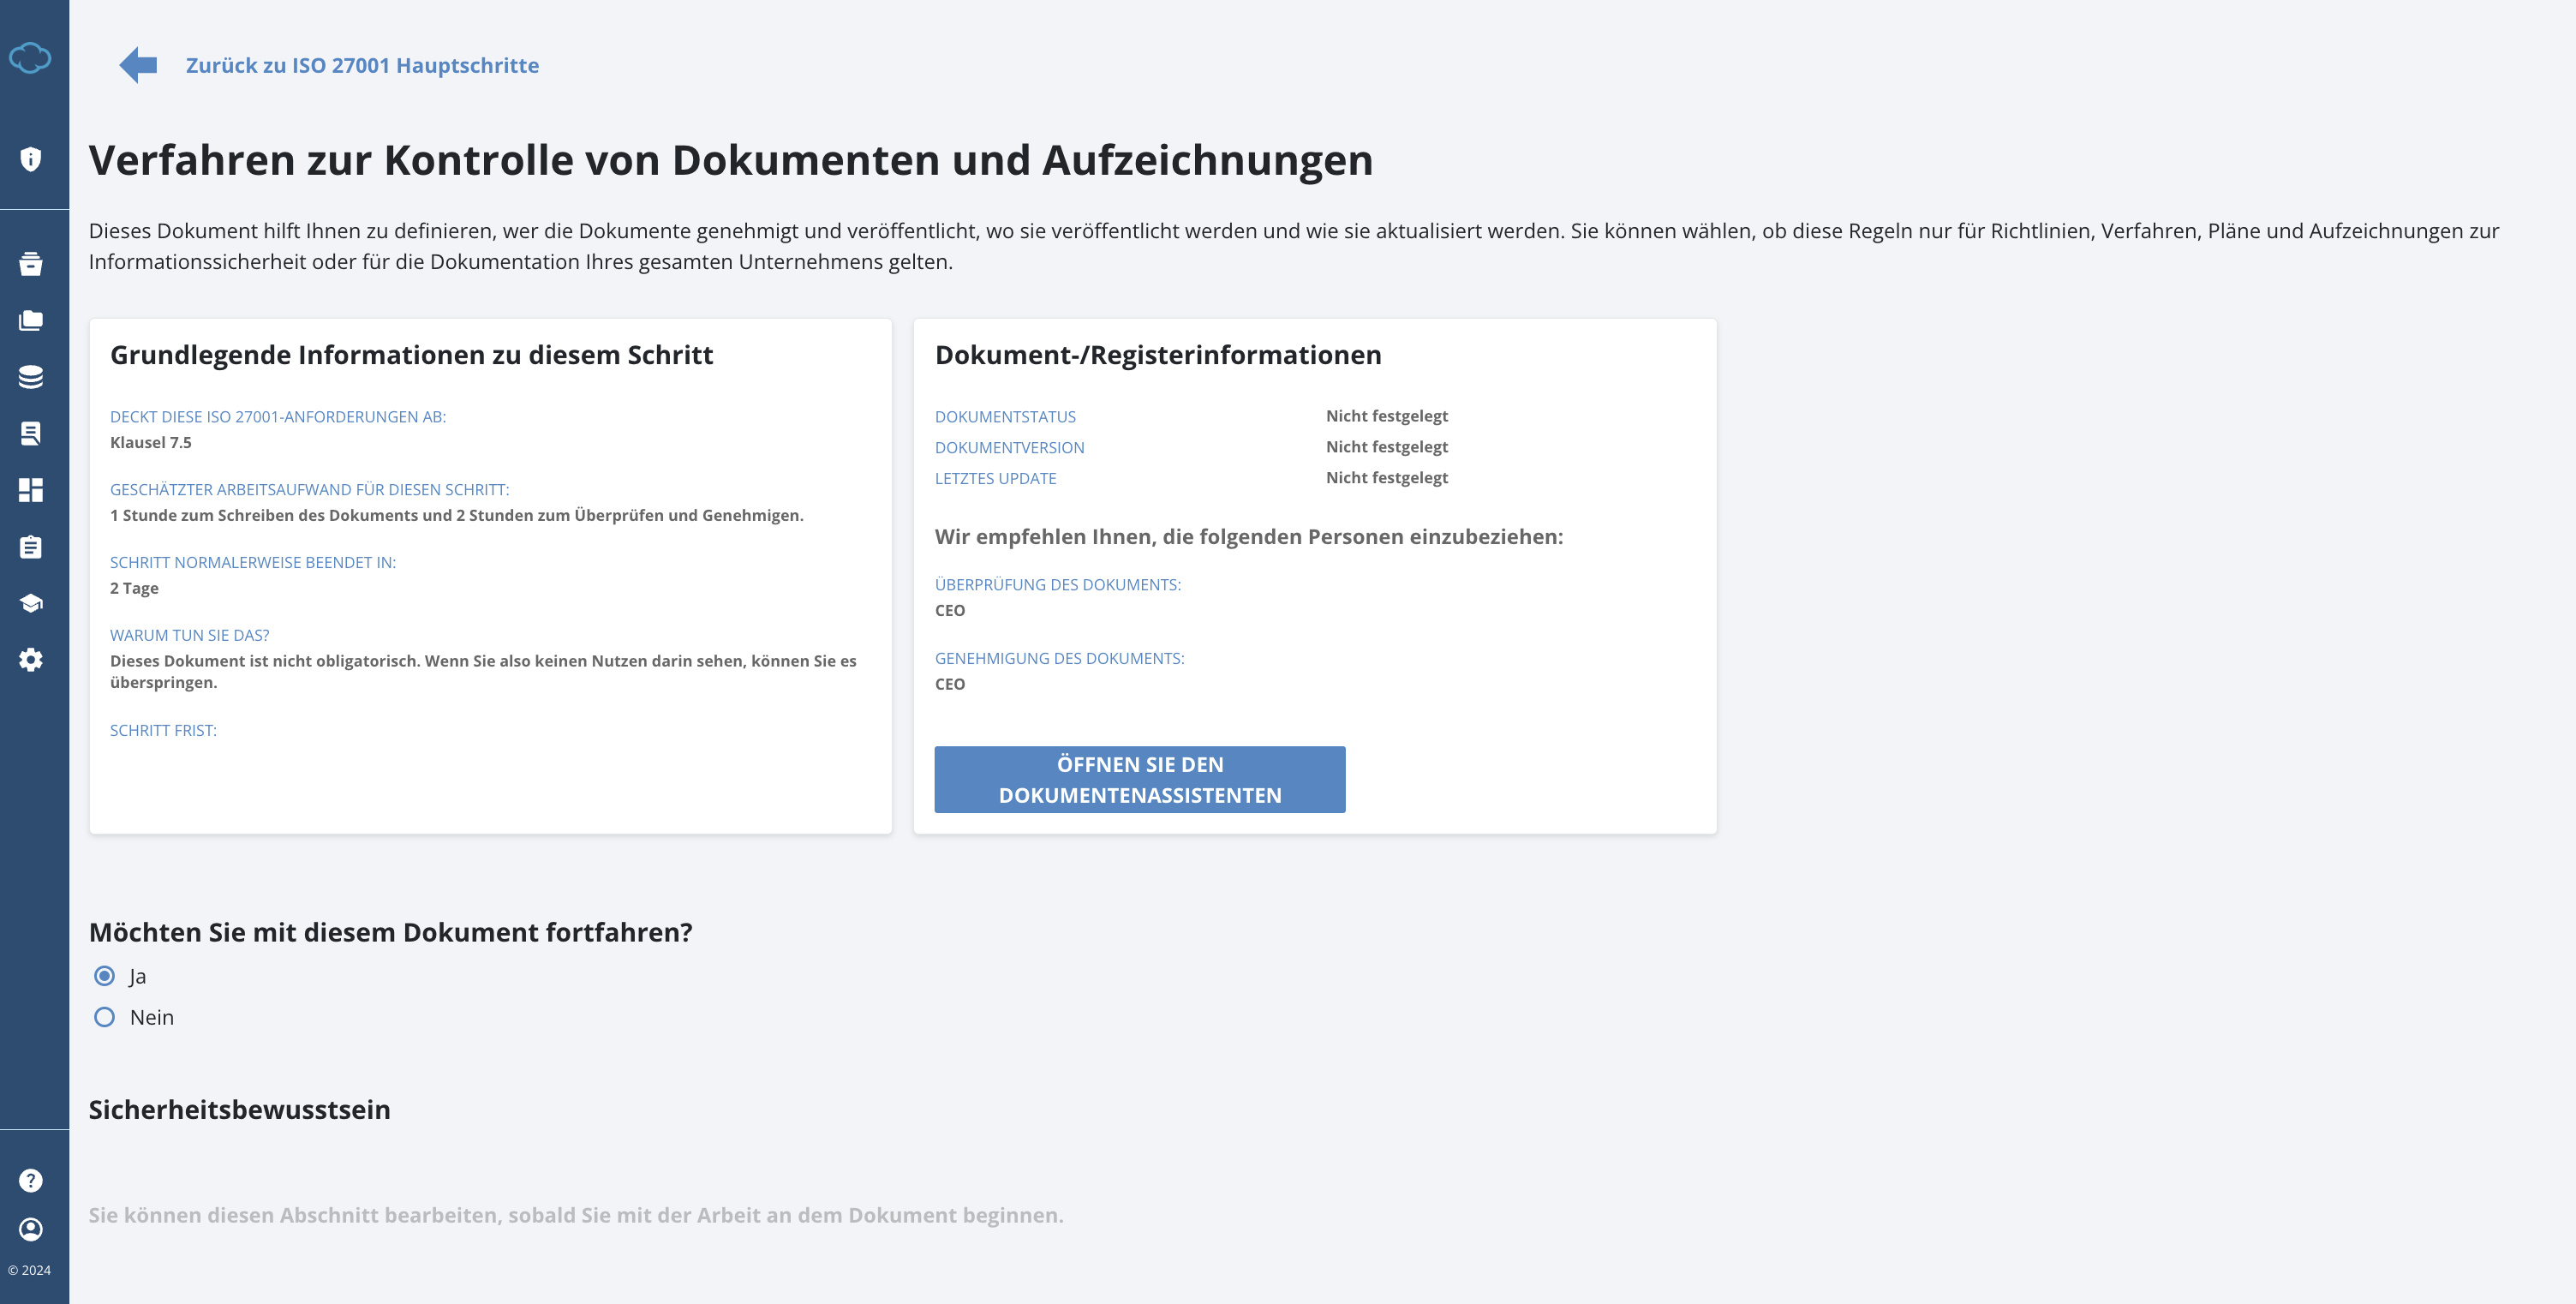Select the database icon in the sidebar
This screenshot has width=2576, height=1304.
click(x=31, y=378)
